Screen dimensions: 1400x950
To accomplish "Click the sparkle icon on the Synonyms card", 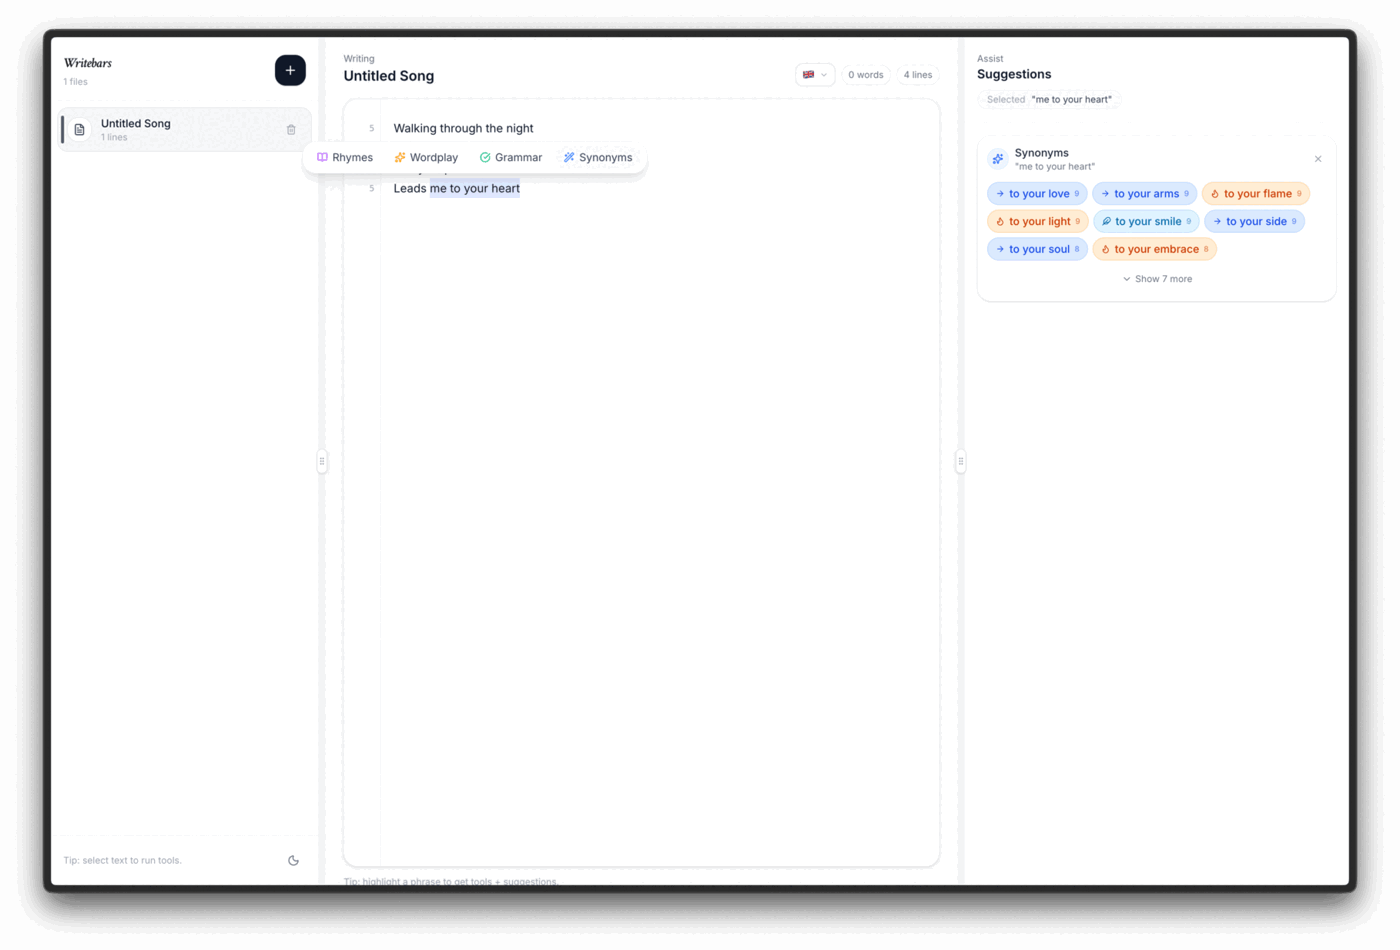I will (996, 158).
